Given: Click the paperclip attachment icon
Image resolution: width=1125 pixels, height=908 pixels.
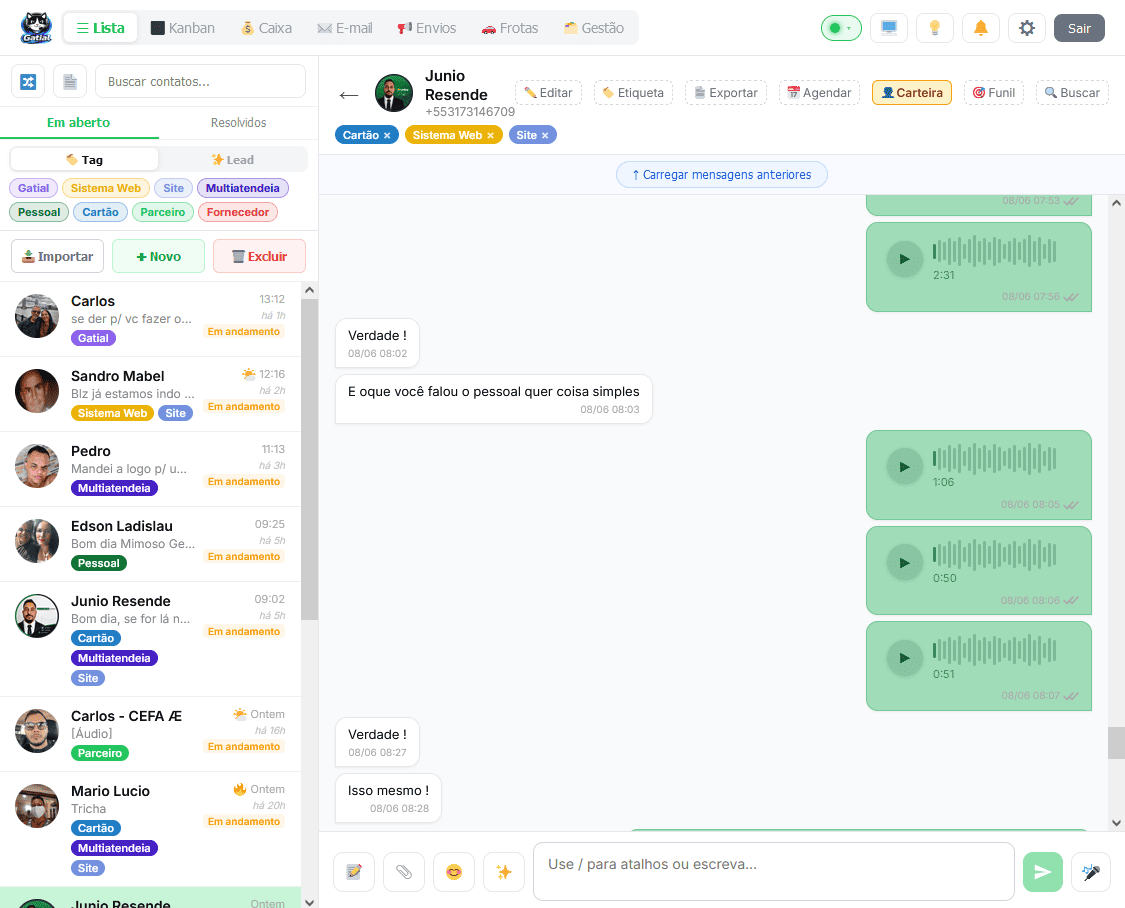Looking at the screenshot, I should pos(404,871).
